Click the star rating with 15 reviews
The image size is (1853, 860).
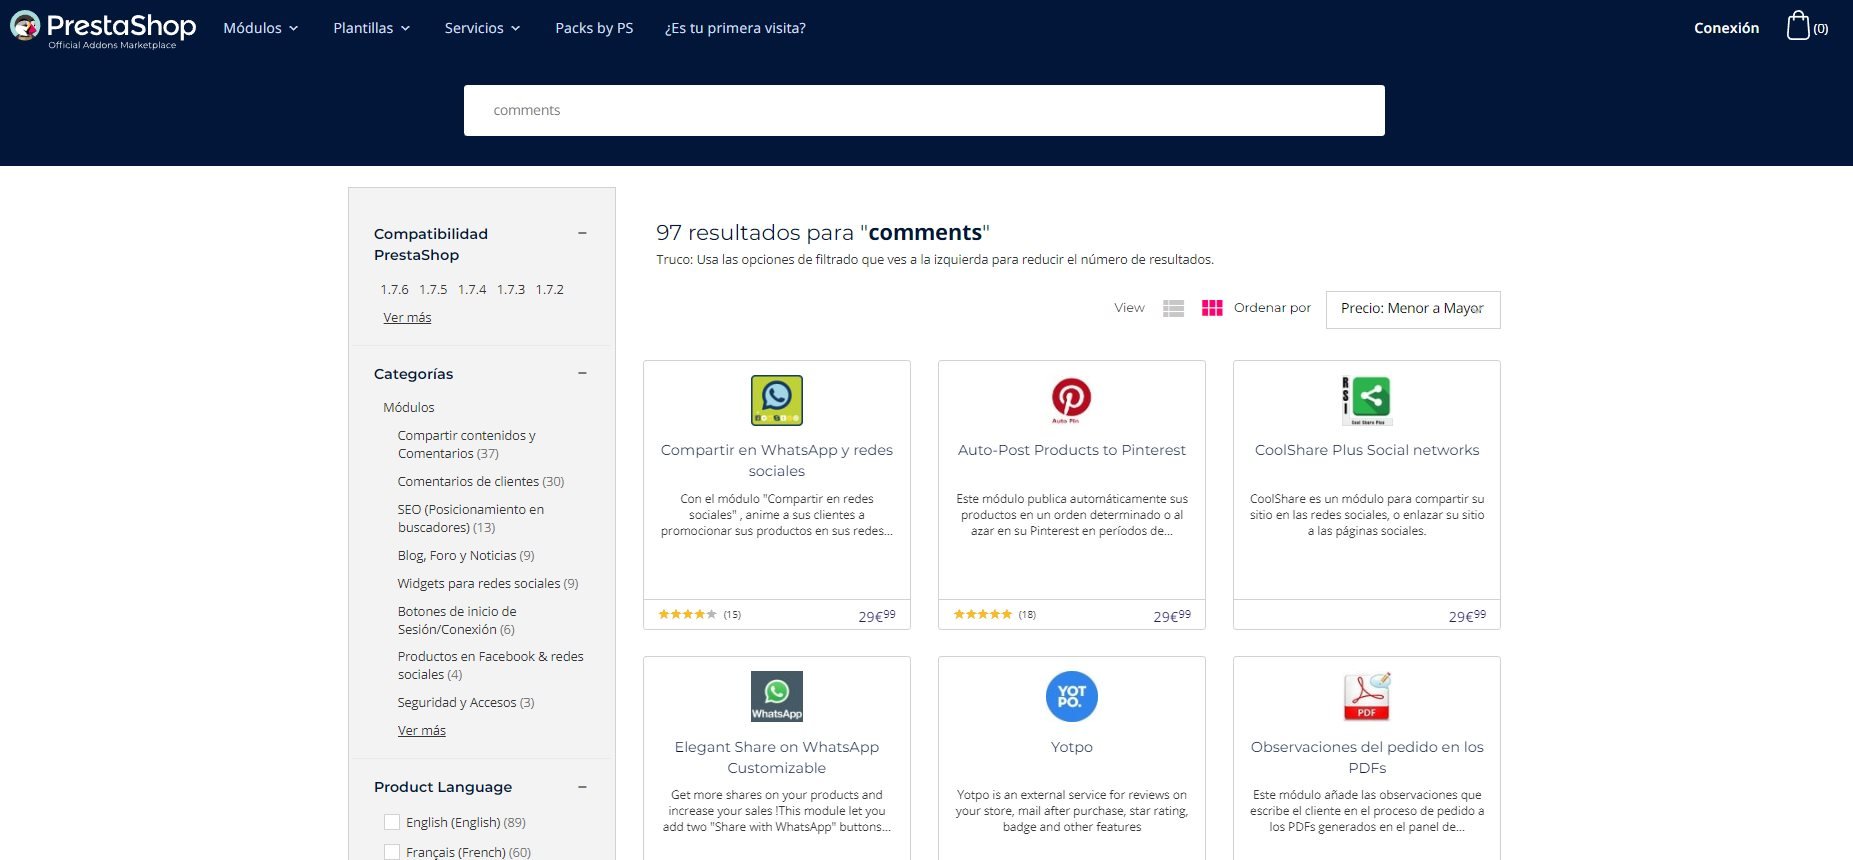(687, 615)
